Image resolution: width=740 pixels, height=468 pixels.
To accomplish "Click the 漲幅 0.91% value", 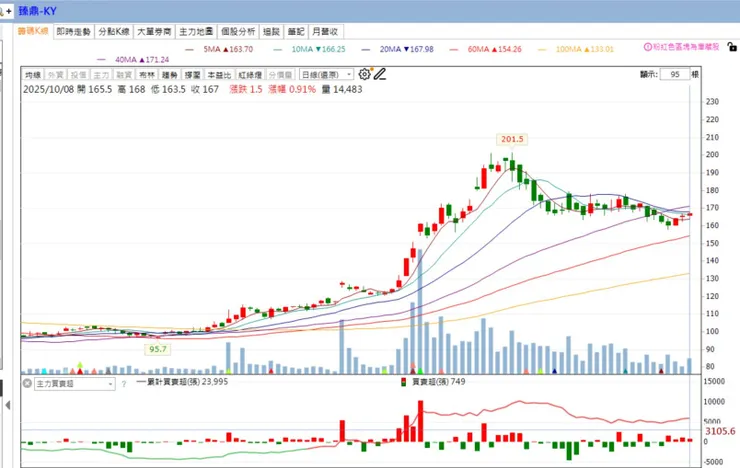I will tap(292, 89).
